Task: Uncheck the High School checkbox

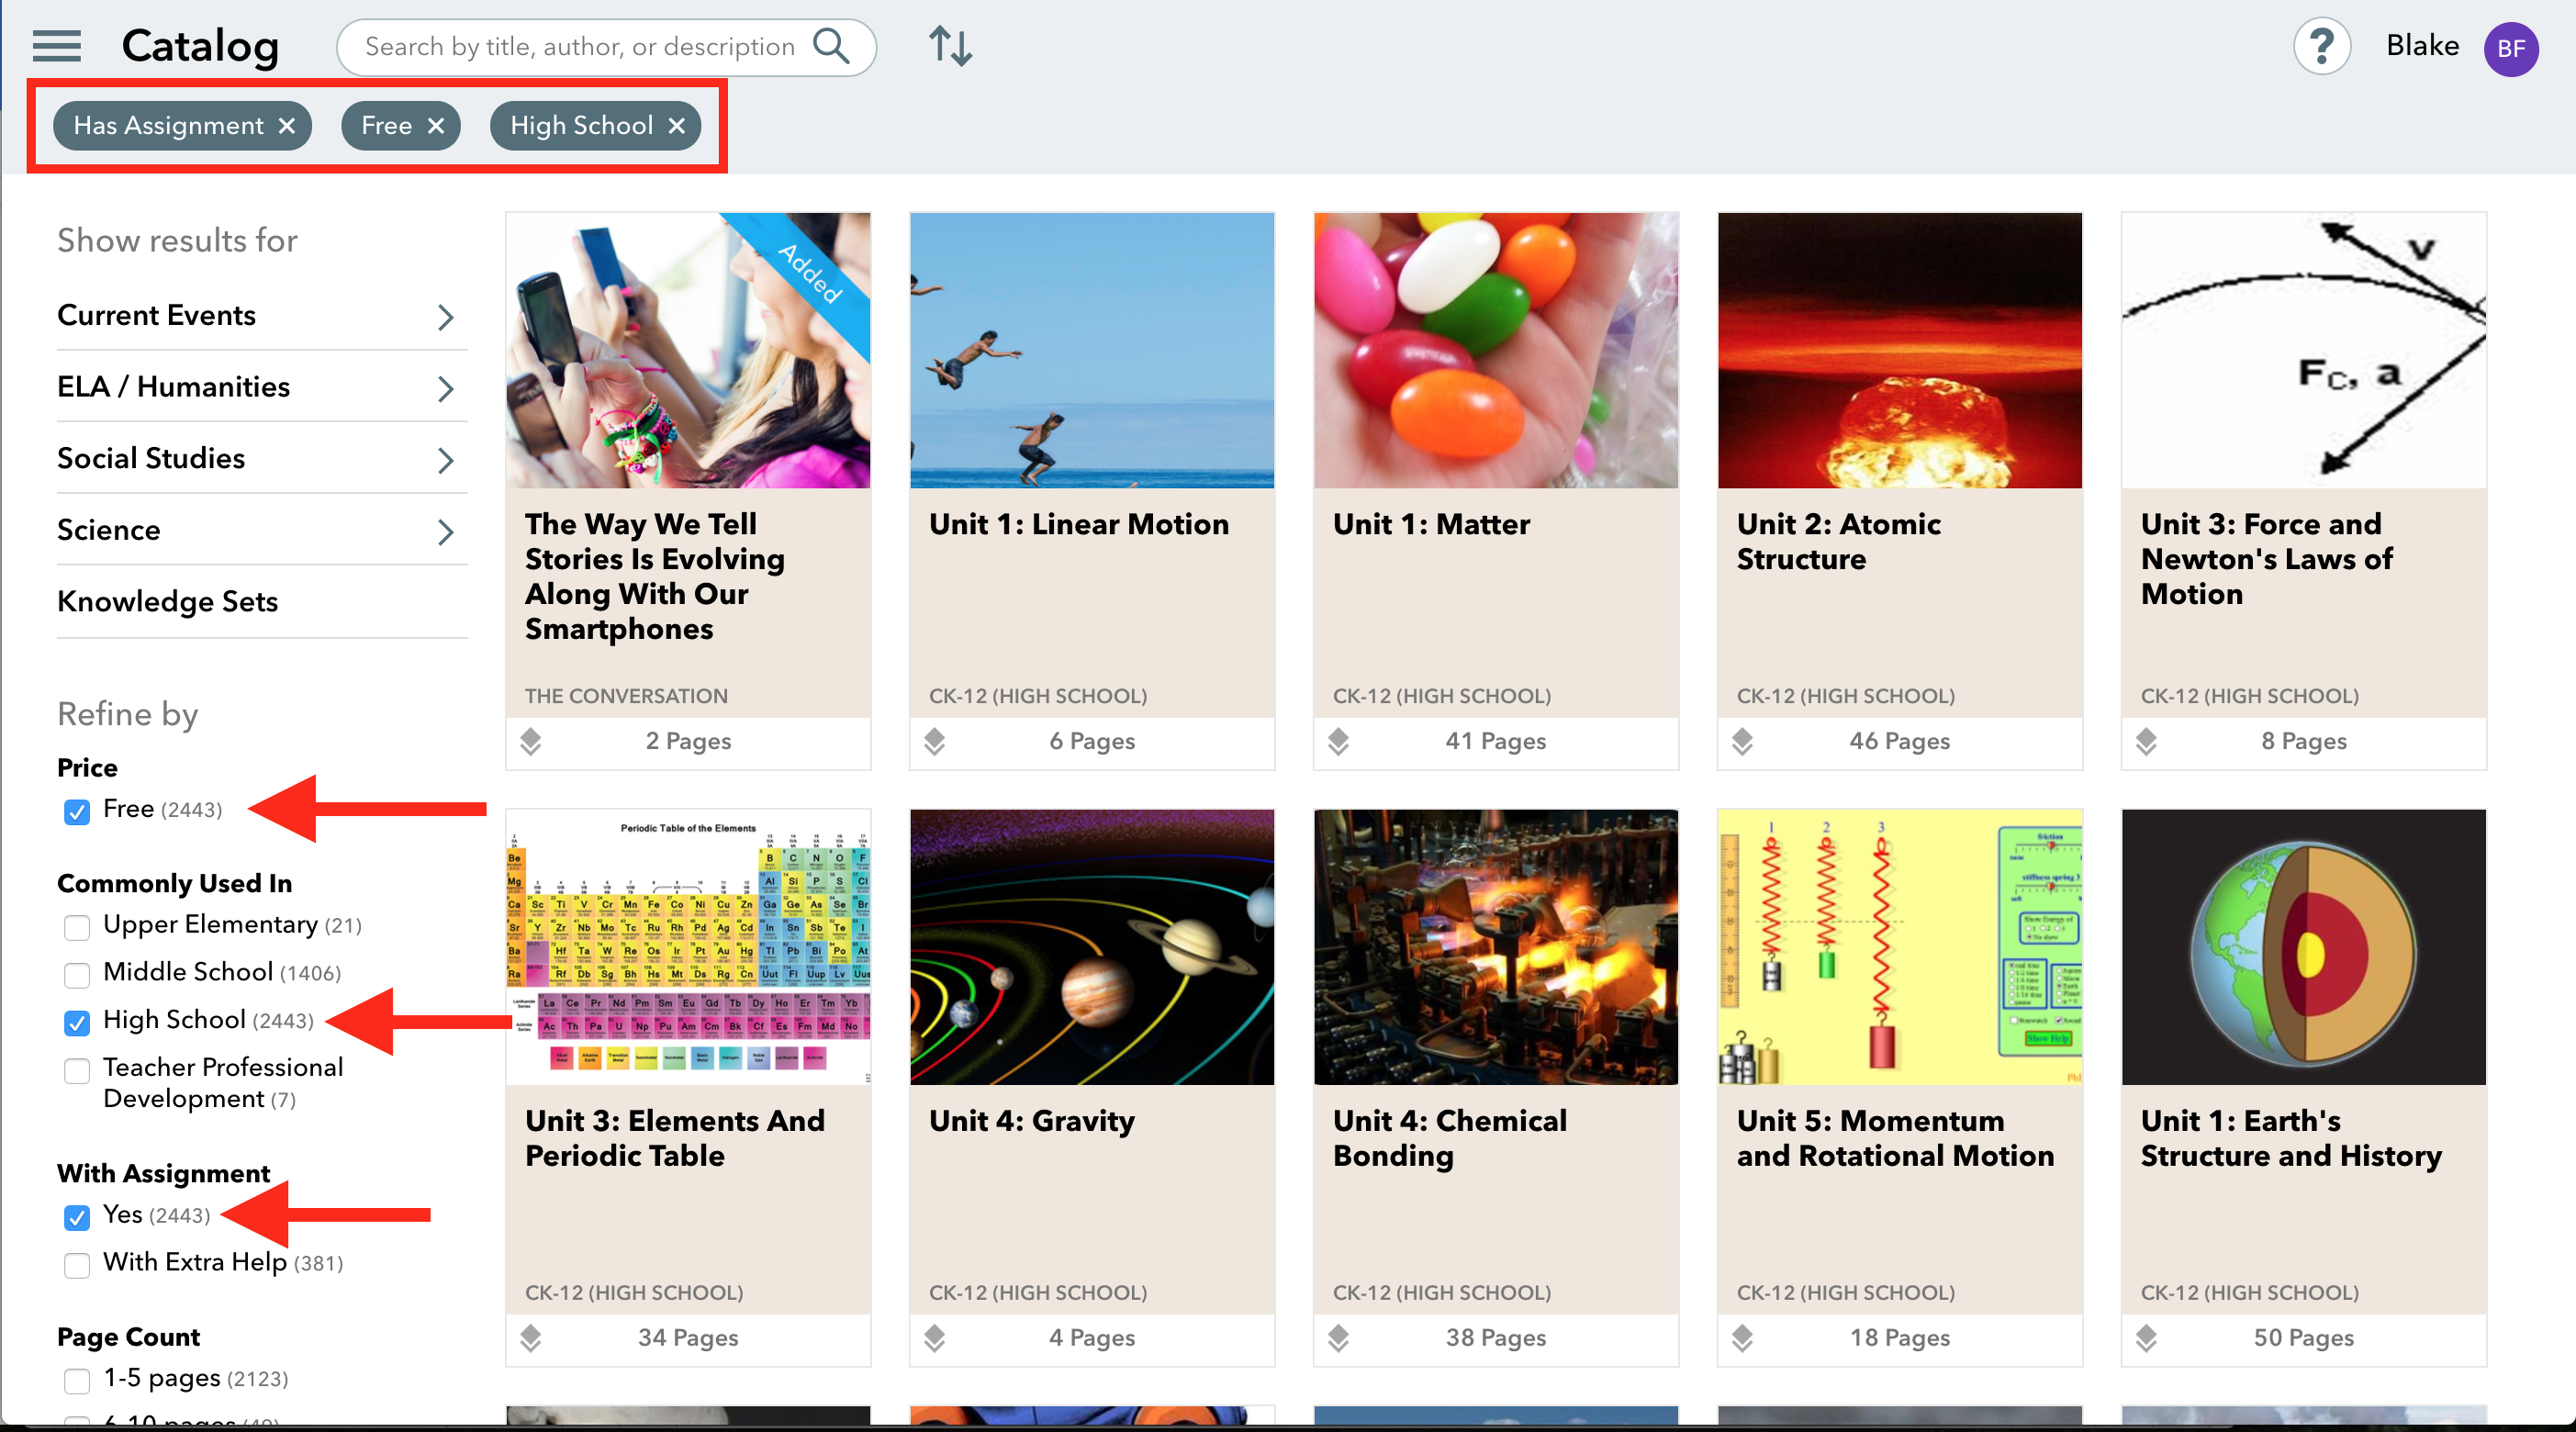Action: (77, 1022)
